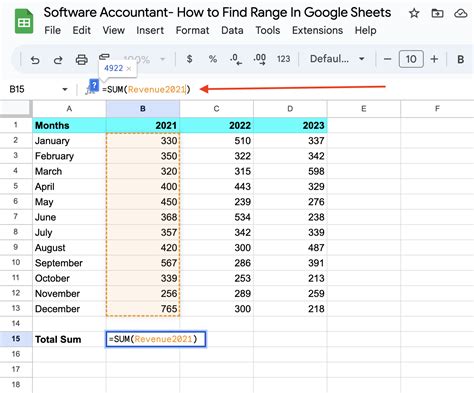Screen dimensions: 474x393
Task: Click the B15 name box
Action: coord(17,89)
